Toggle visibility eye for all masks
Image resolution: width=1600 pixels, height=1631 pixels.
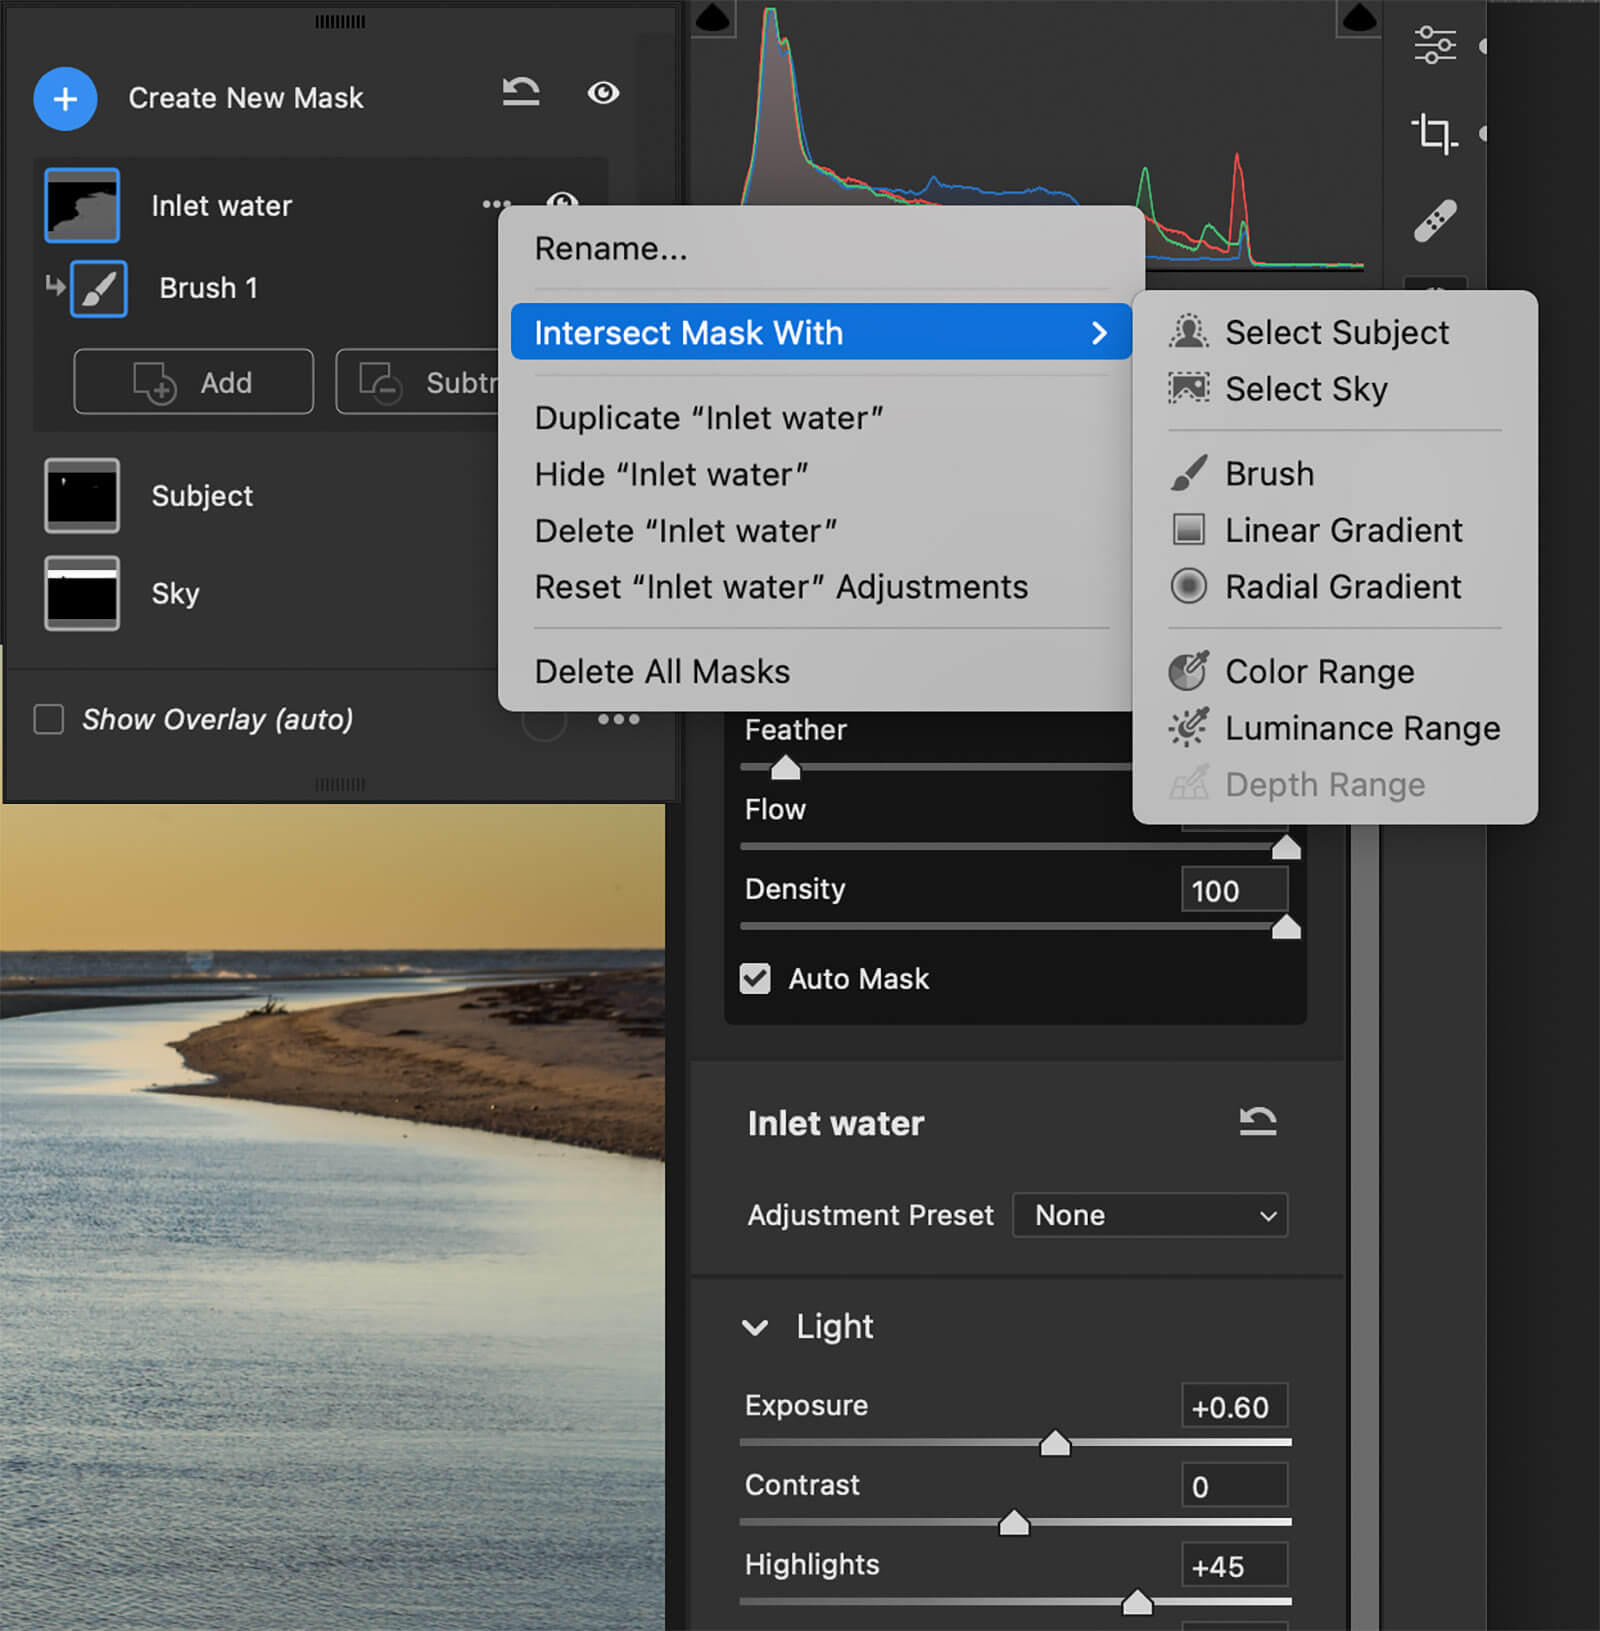coord(603,93)
